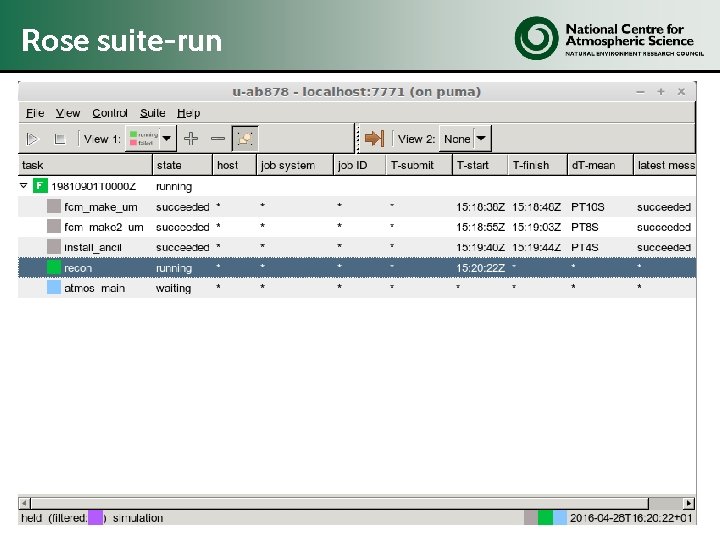Sort by the host column header
The width and height of the screenshot is (720, 540).
(x=234, y=165)
